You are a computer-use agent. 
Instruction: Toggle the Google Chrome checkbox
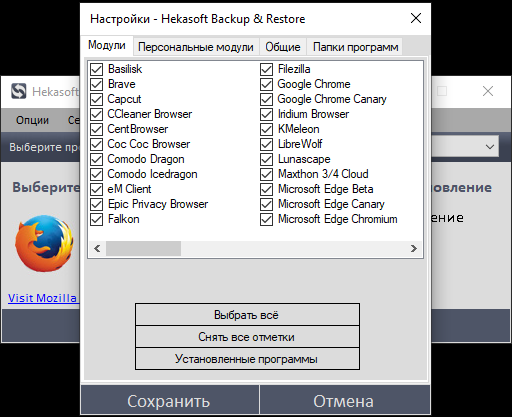coord(266,84)
